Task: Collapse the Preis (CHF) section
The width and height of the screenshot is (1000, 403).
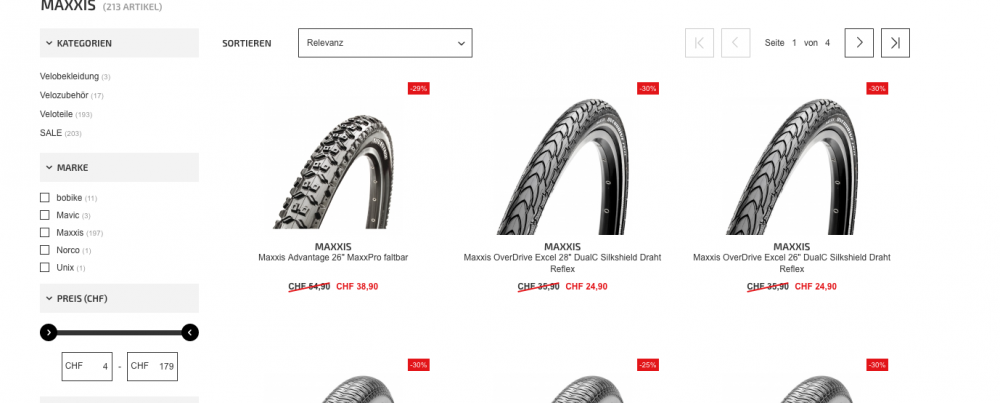Action: tap(119, 298)
